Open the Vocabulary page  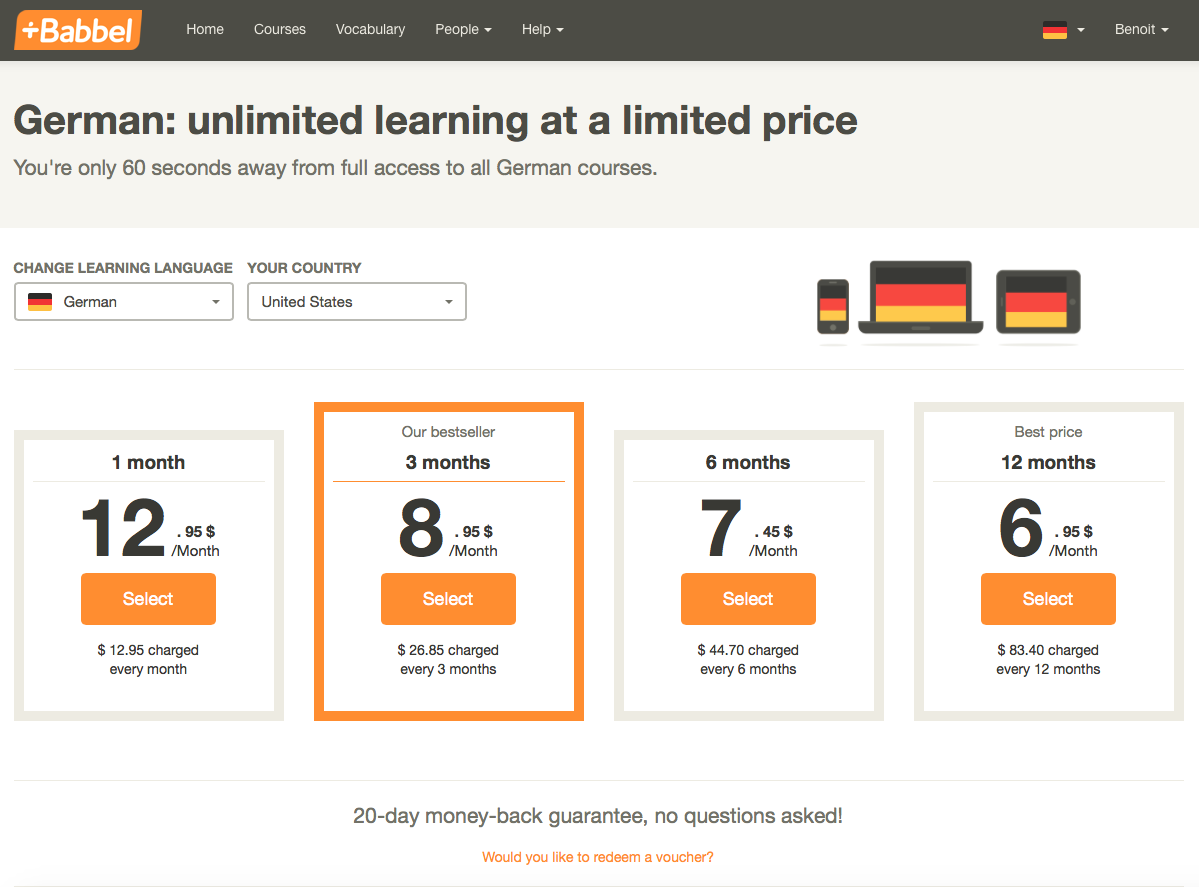coord(370,30)
